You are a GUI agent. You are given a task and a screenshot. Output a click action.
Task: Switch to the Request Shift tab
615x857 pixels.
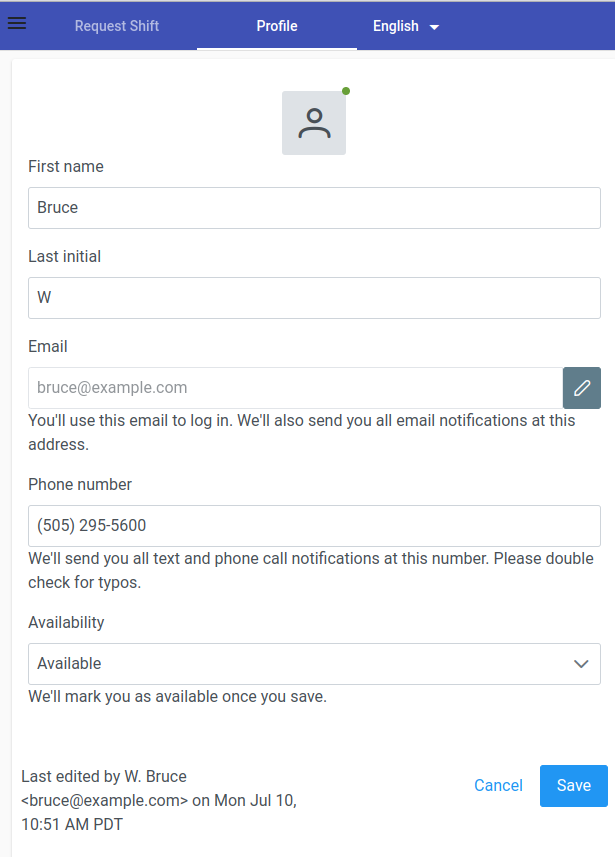coord(116,26)
